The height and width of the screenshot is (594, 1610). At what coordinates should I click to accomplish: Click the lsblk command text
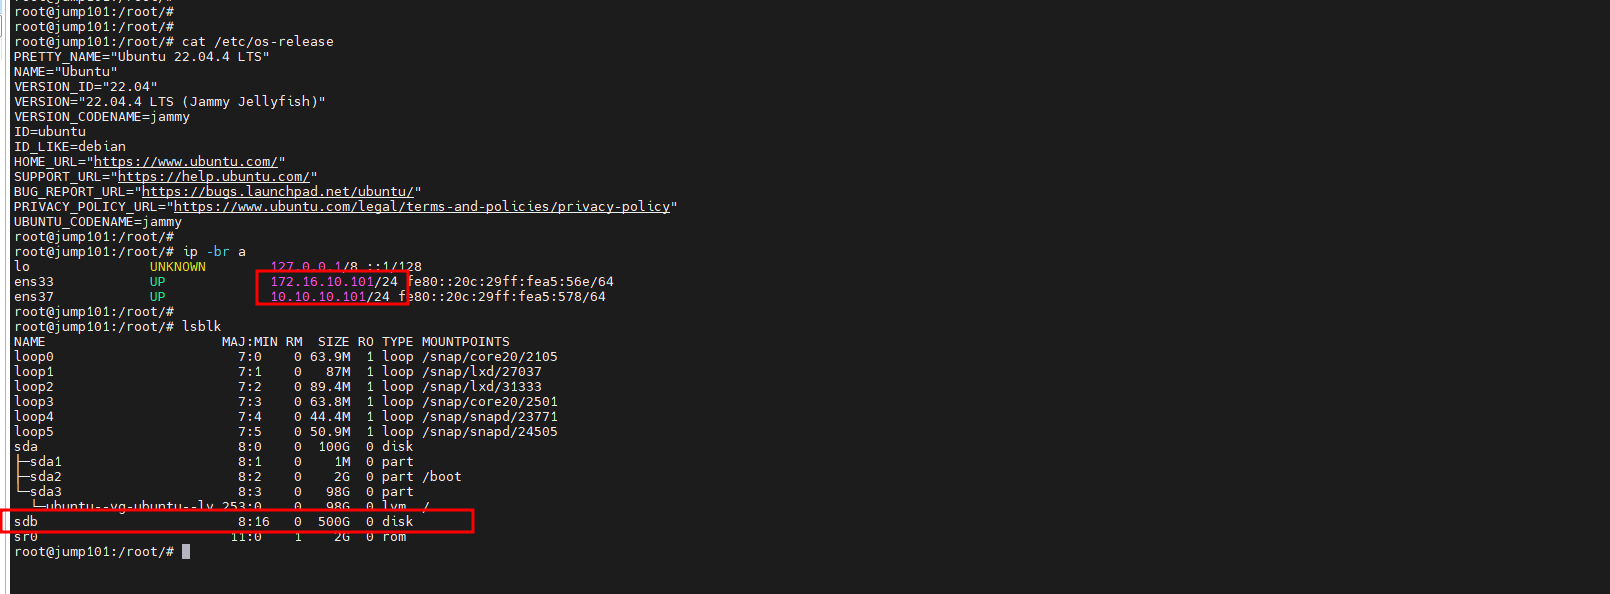pyautogui.click(x=202, y=327)
